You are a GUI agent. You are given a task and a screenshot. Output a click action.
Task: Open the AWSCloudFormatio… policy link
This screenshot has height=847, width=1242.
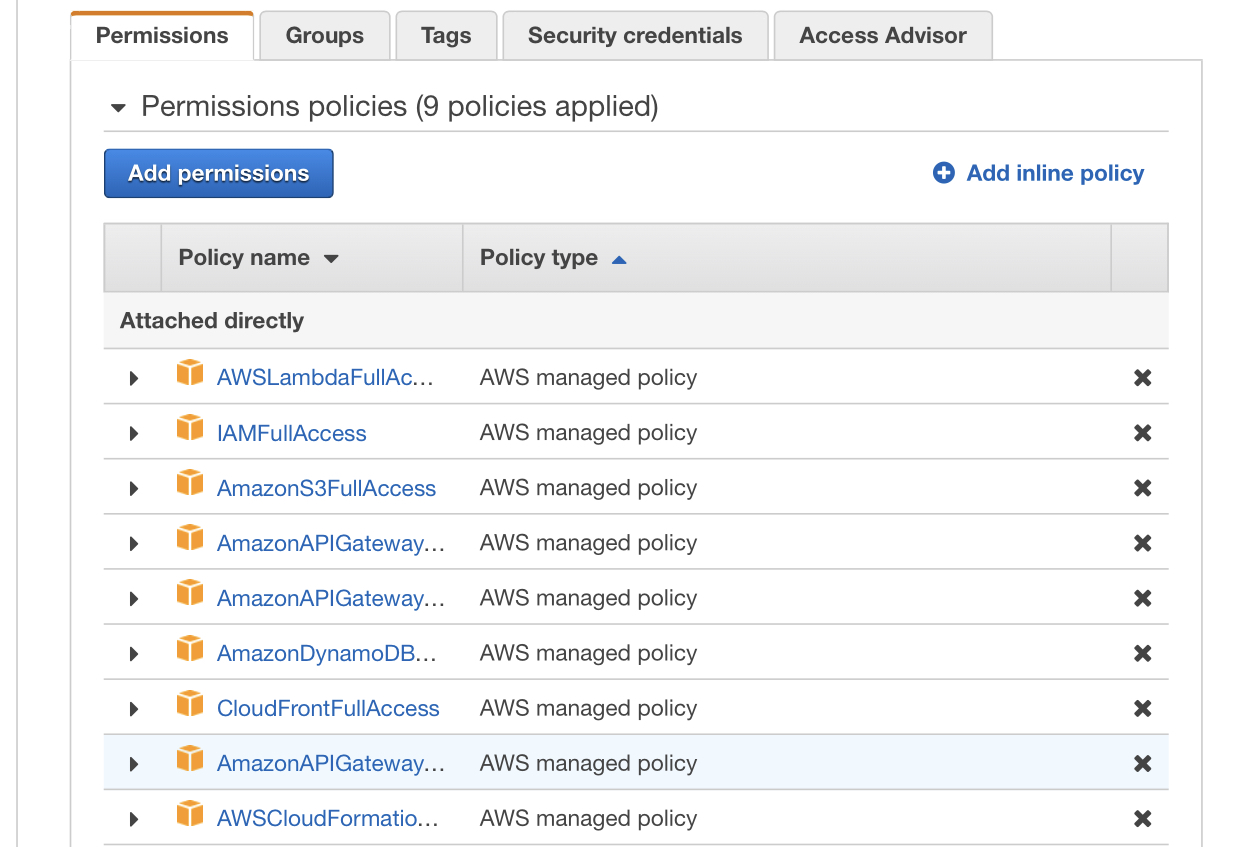point(327,818)
